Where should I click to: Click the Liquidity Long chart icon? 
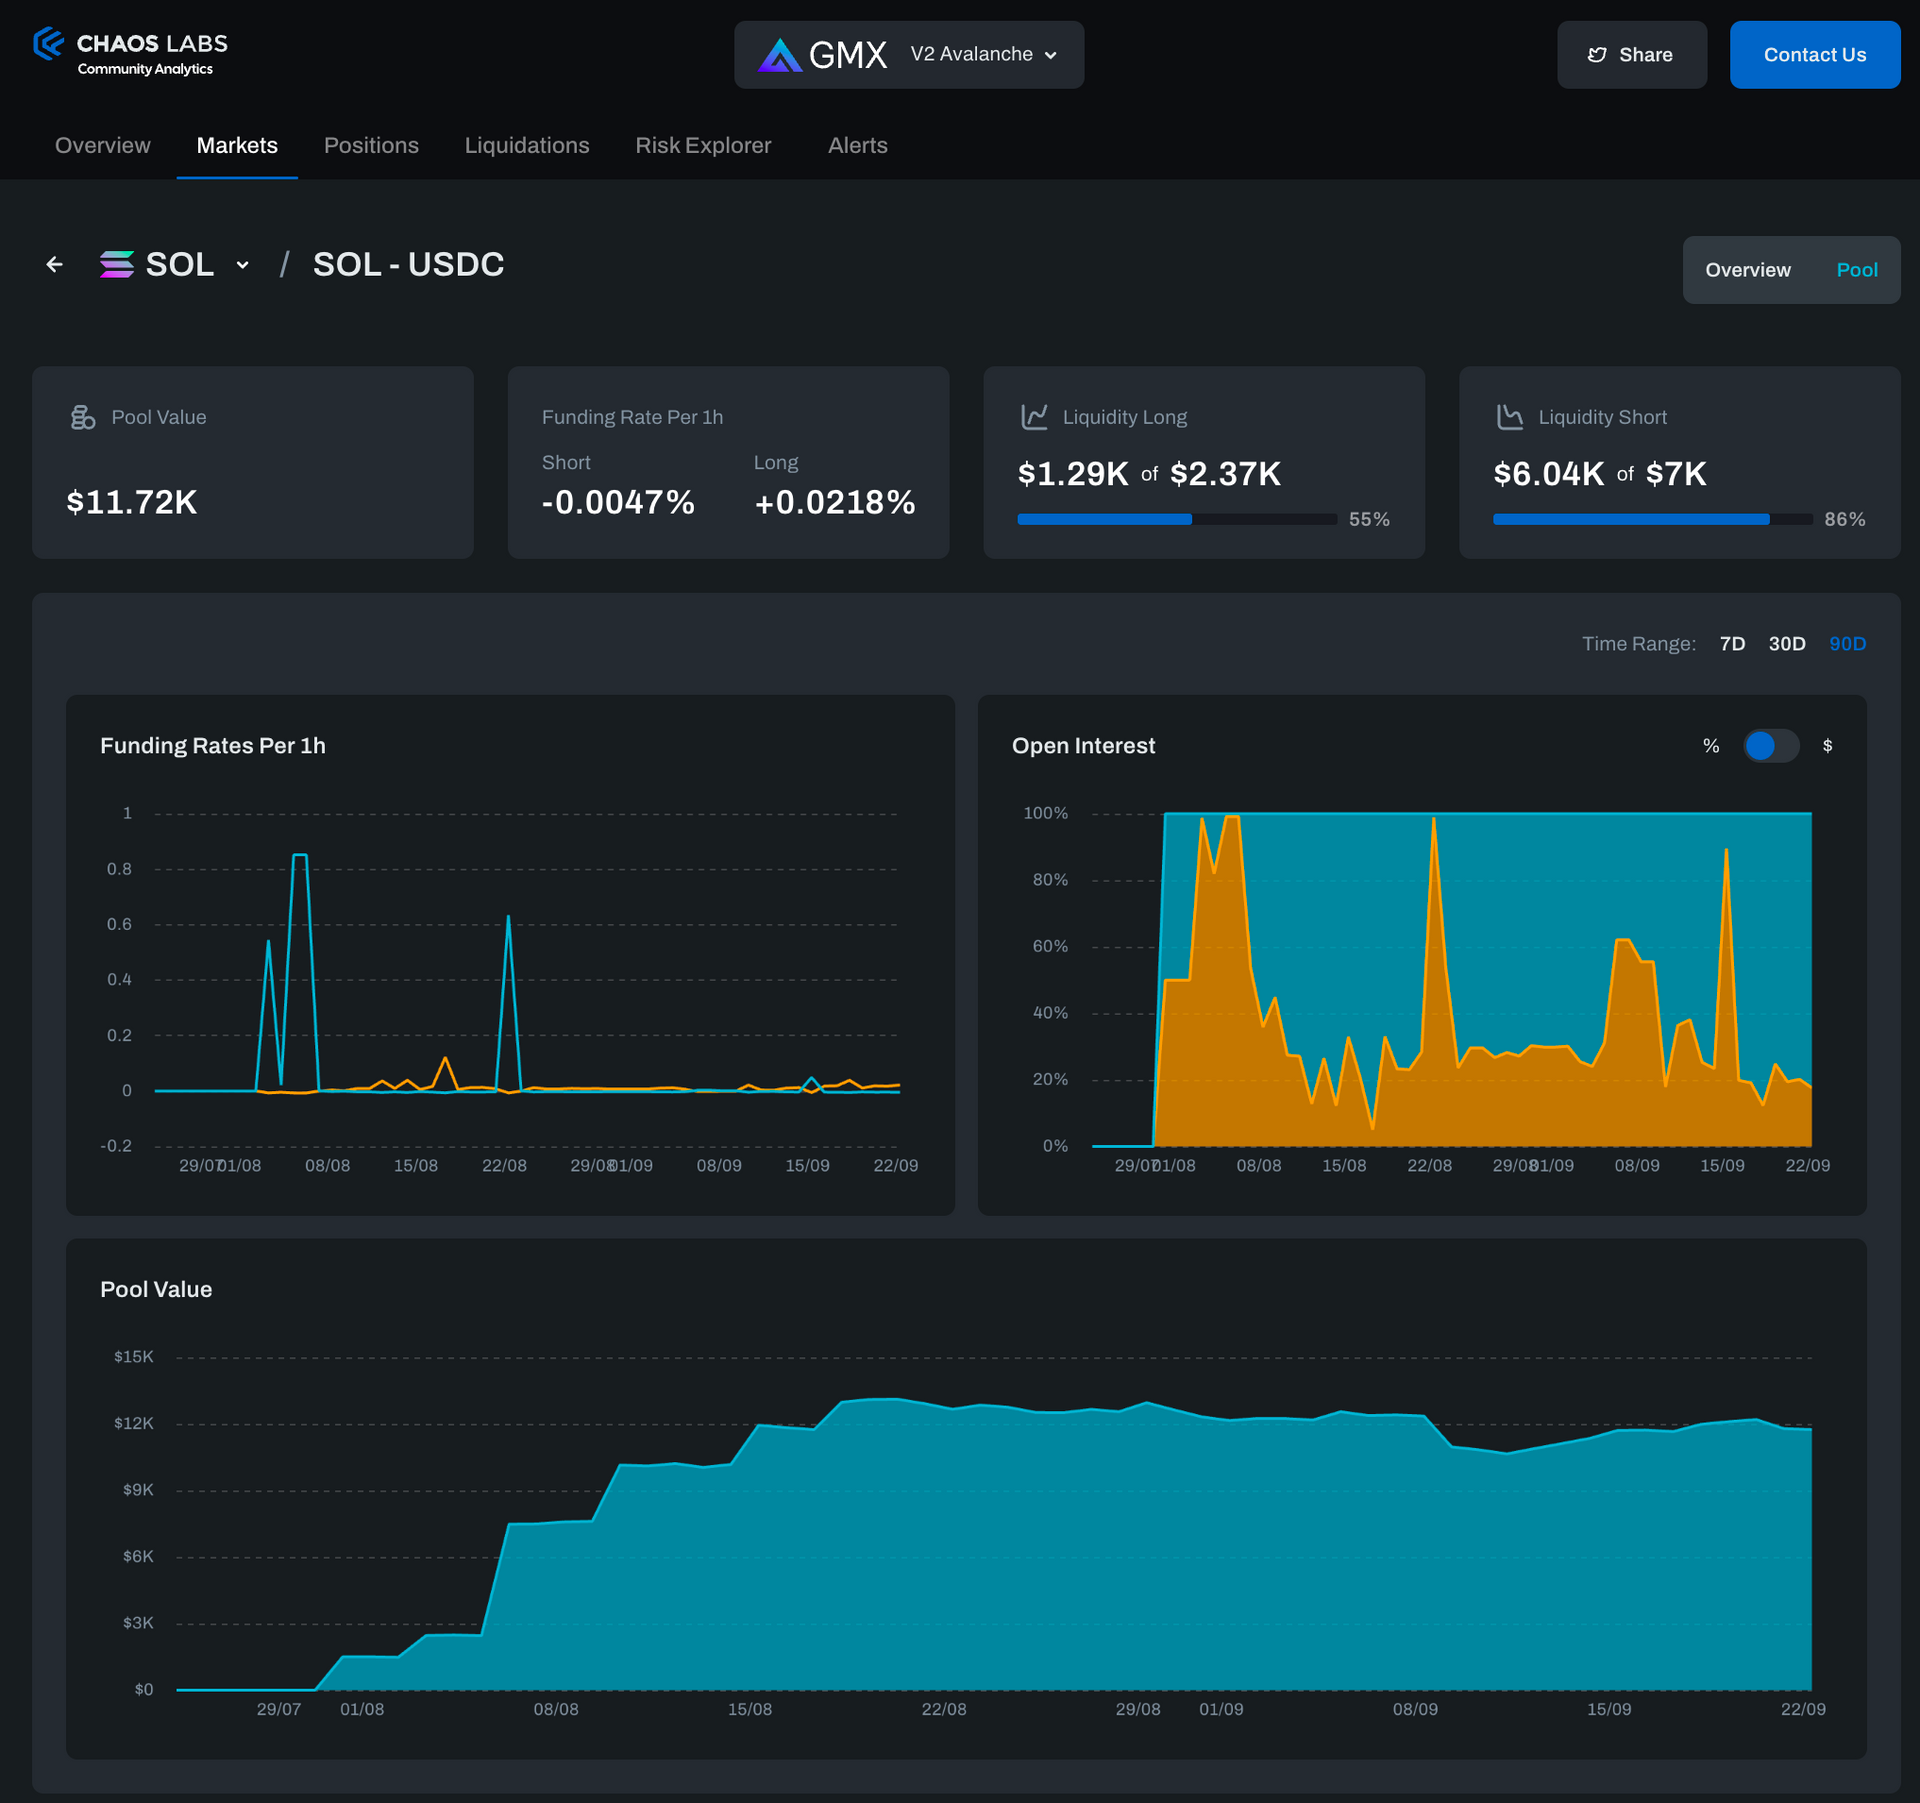tap(1034, 417)
